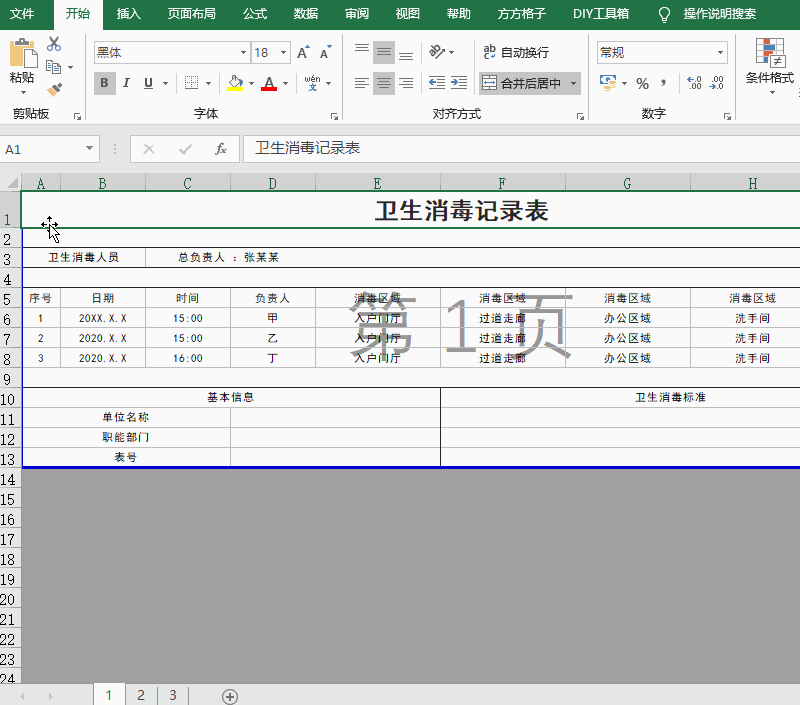This screenshot has height=705, width=800.
Task: Add a new sheet with plus icon
Action: click(x=230, y=696)
